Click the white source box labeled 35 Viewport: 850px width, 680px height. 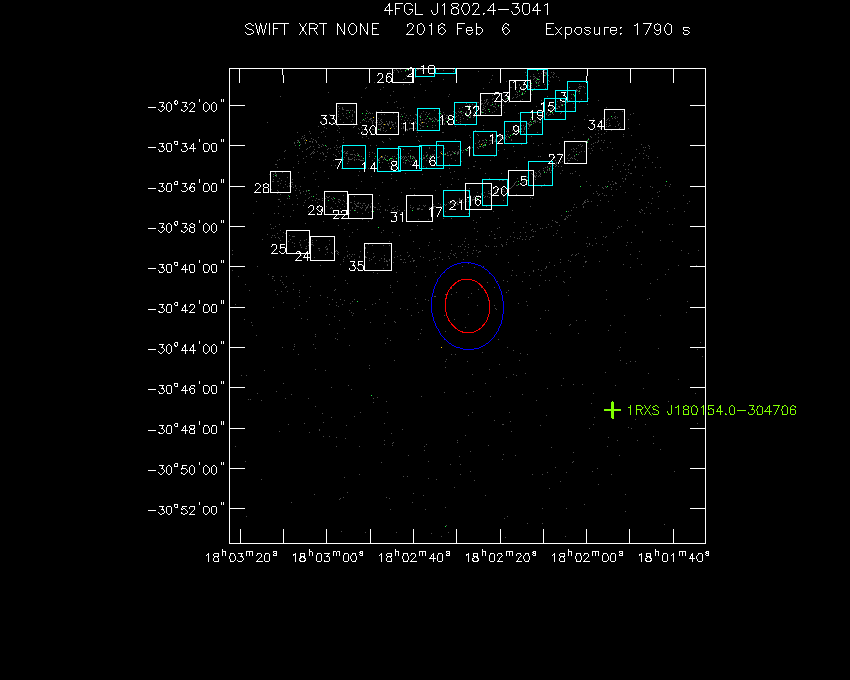pyautogui.click(x=378, y=257)
